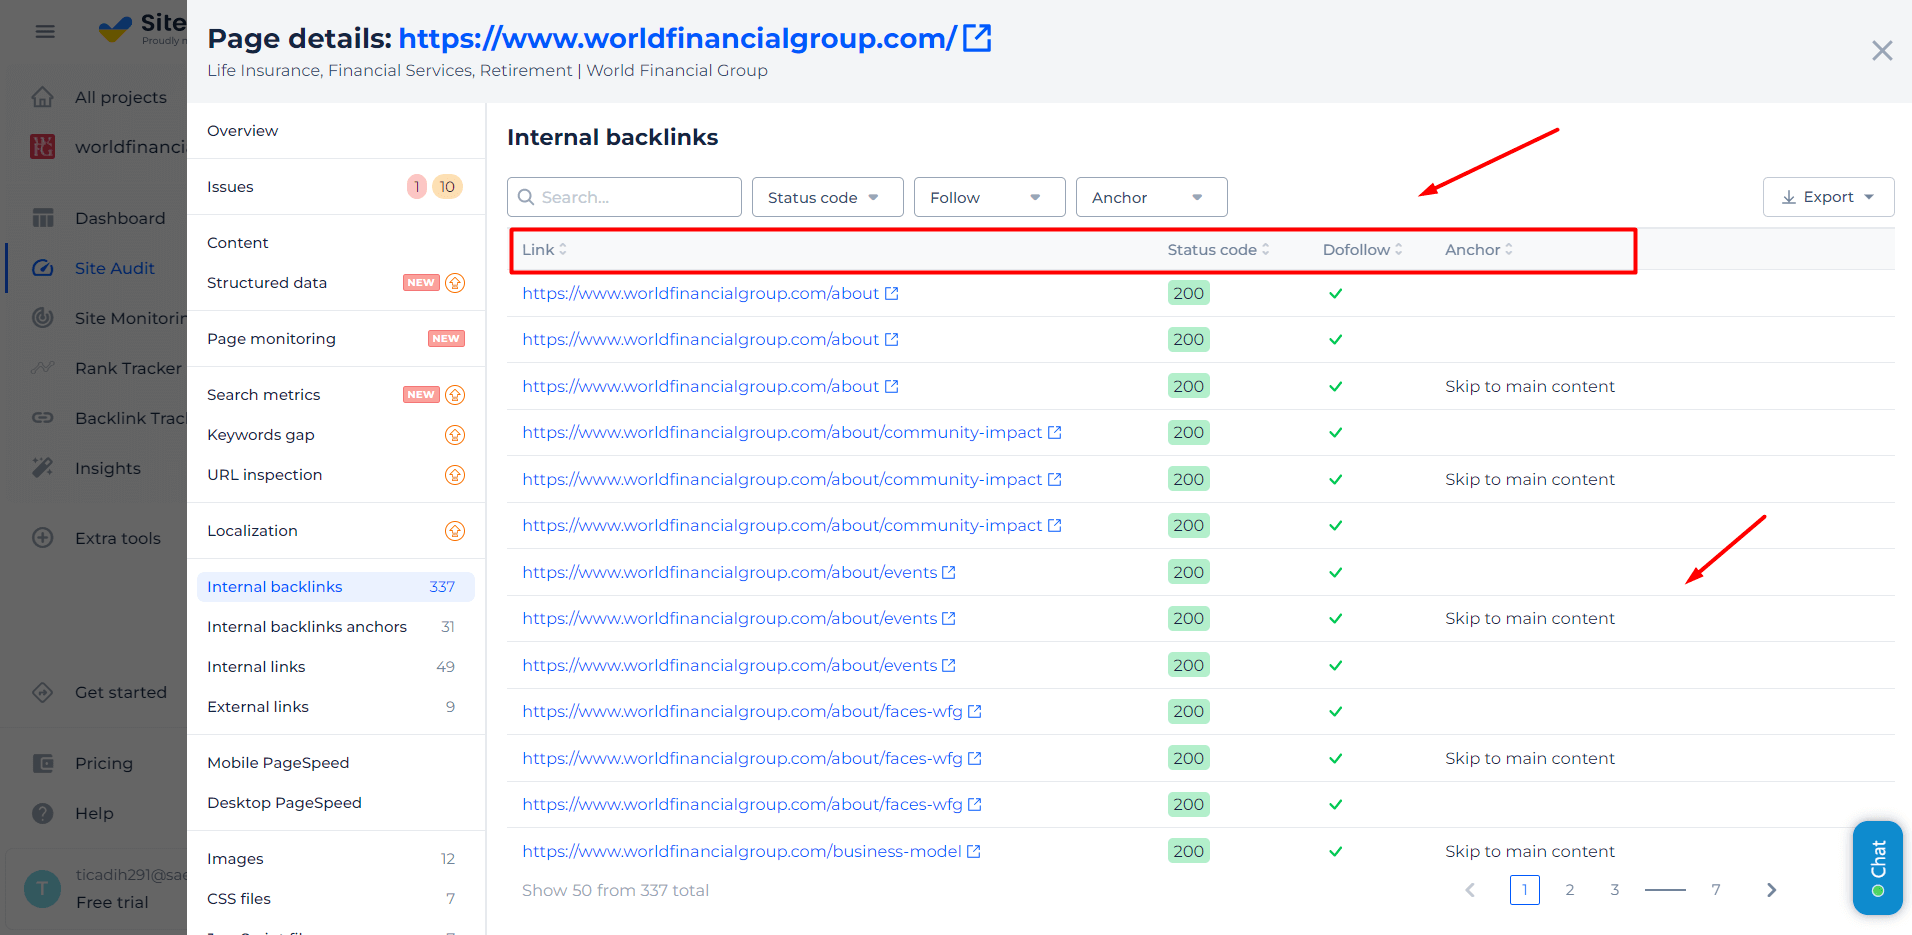Viewport: 1912px width, 935px height.
Task: Open the first /about link's external icon
Action: click(892, 293)
